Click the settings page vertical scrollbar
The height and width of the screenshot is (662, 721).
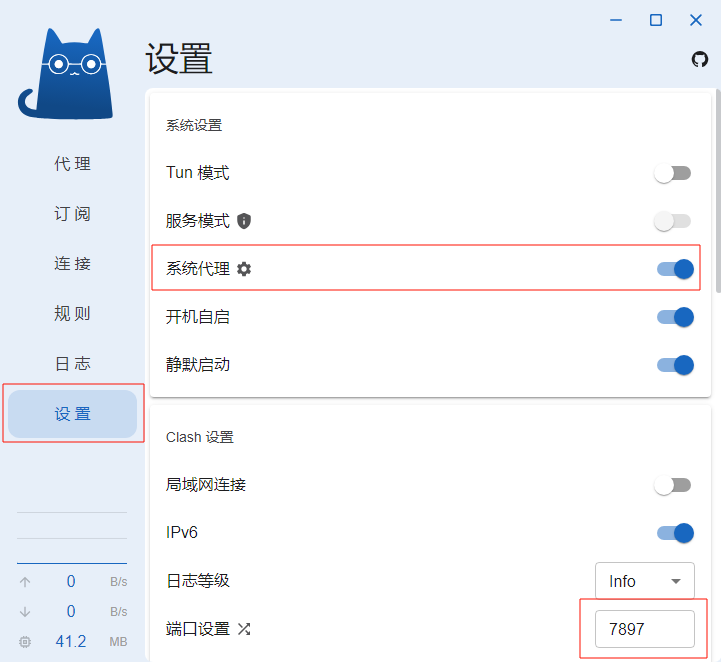click(718, 191)
